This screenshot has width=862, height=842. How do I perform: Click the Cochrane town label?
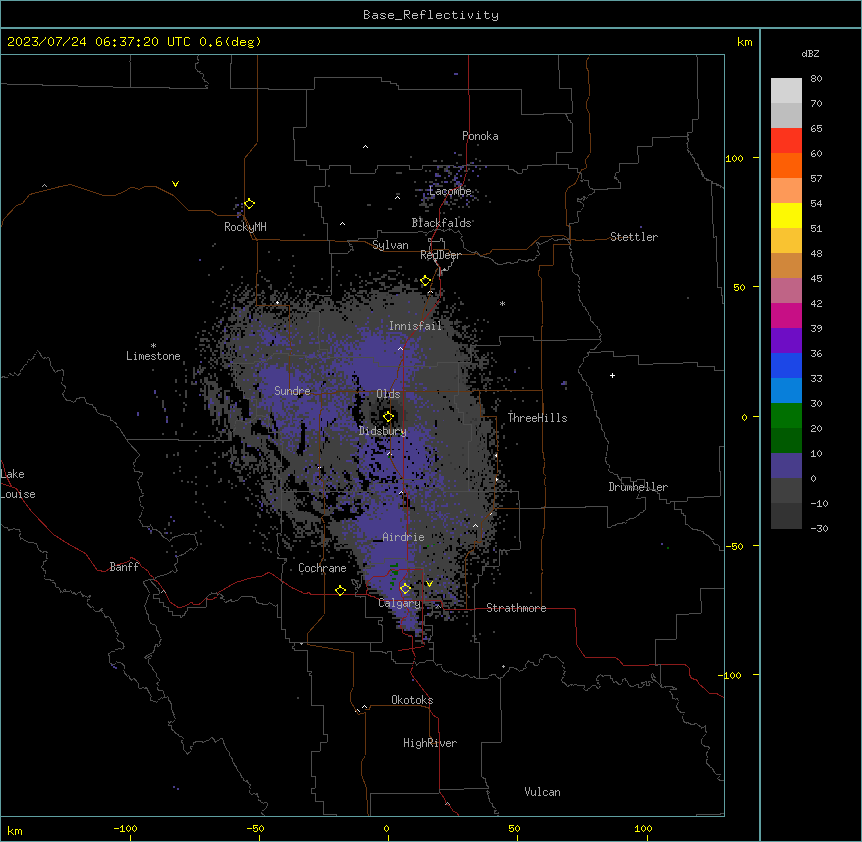point(322,568)
